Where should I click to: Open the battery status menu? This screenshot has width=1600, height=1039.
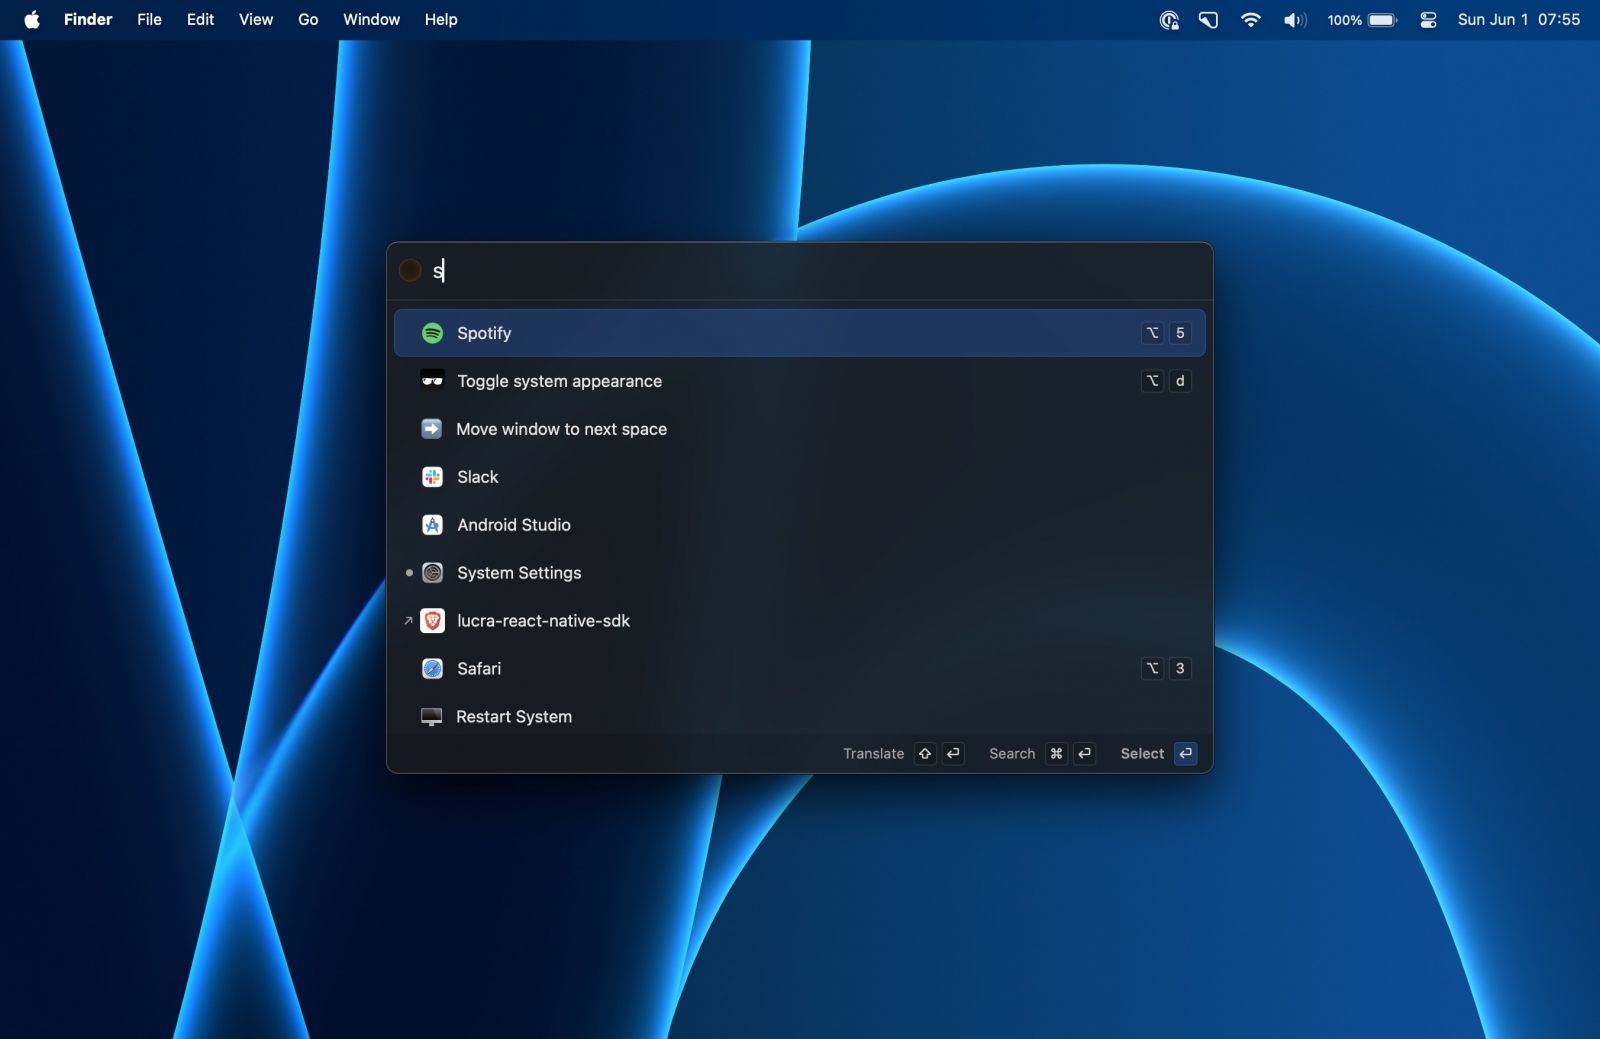[x=1381, y=20]
